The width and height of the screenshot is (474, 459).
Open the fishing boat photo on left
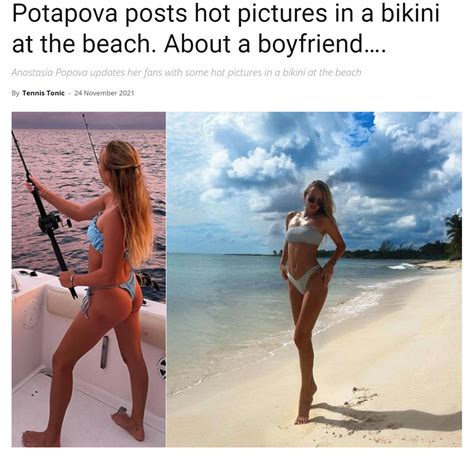[x=89, y=279]
